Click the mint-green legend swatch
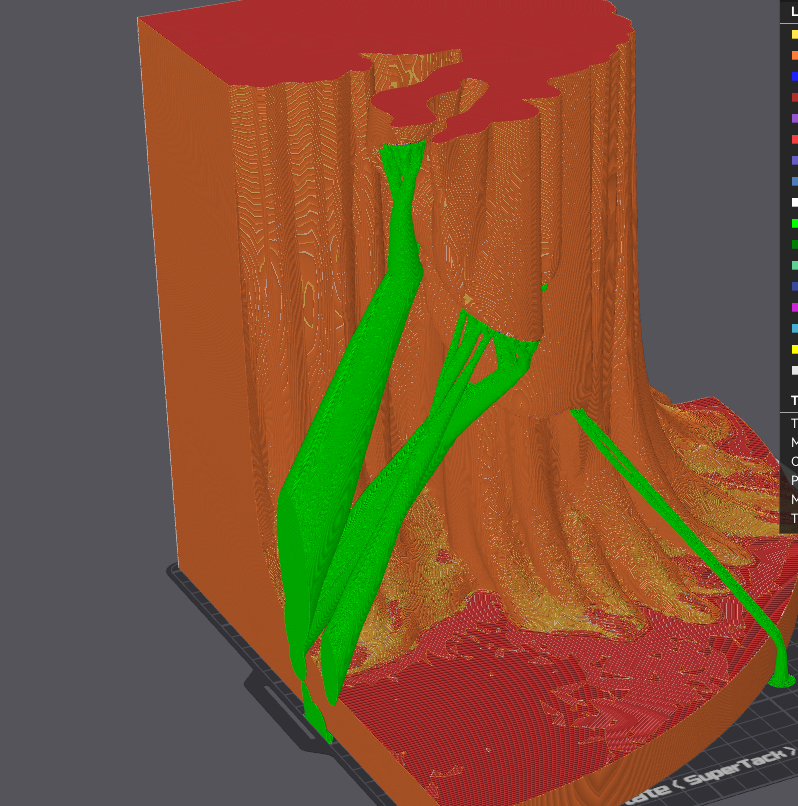798x806 pixels. pos(795,265)
